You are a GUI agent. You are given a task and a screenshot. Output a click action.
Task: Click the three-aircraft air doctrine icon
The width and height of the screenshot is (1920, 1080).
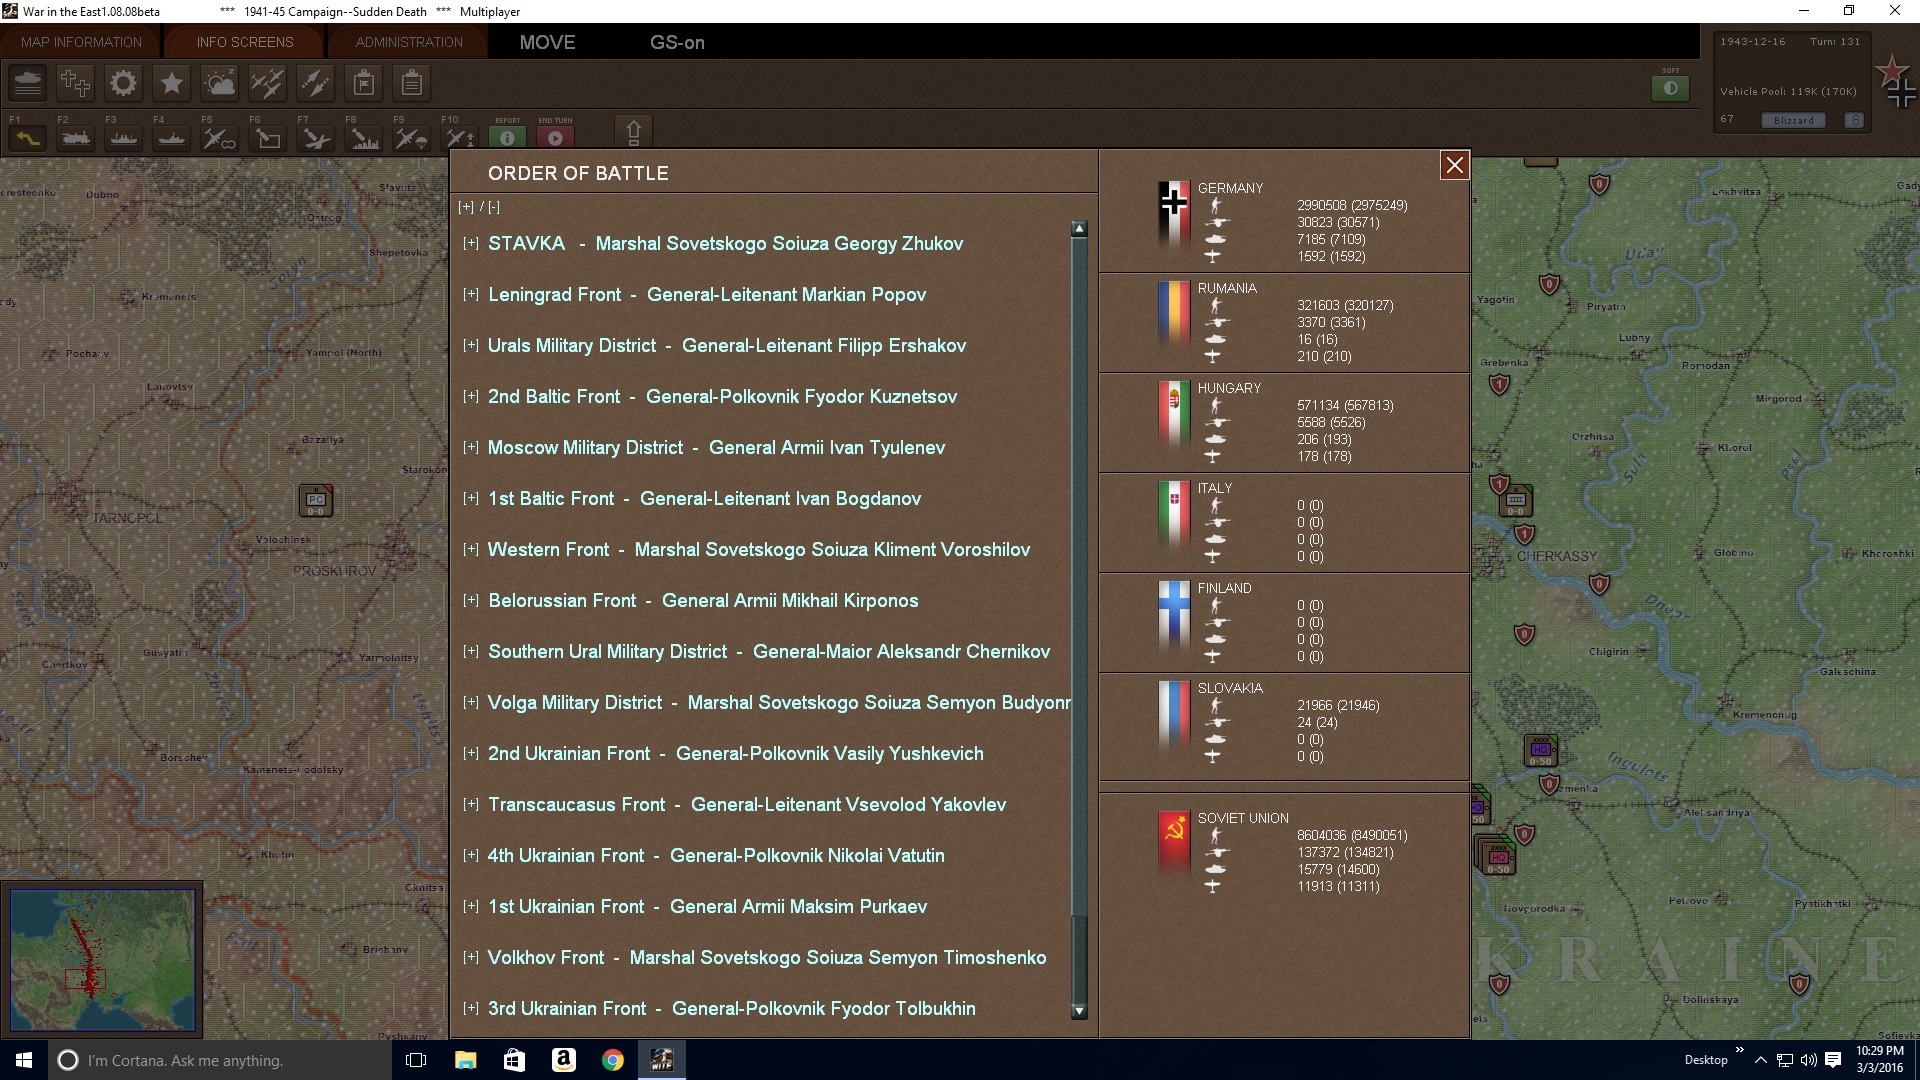[268, 83]
